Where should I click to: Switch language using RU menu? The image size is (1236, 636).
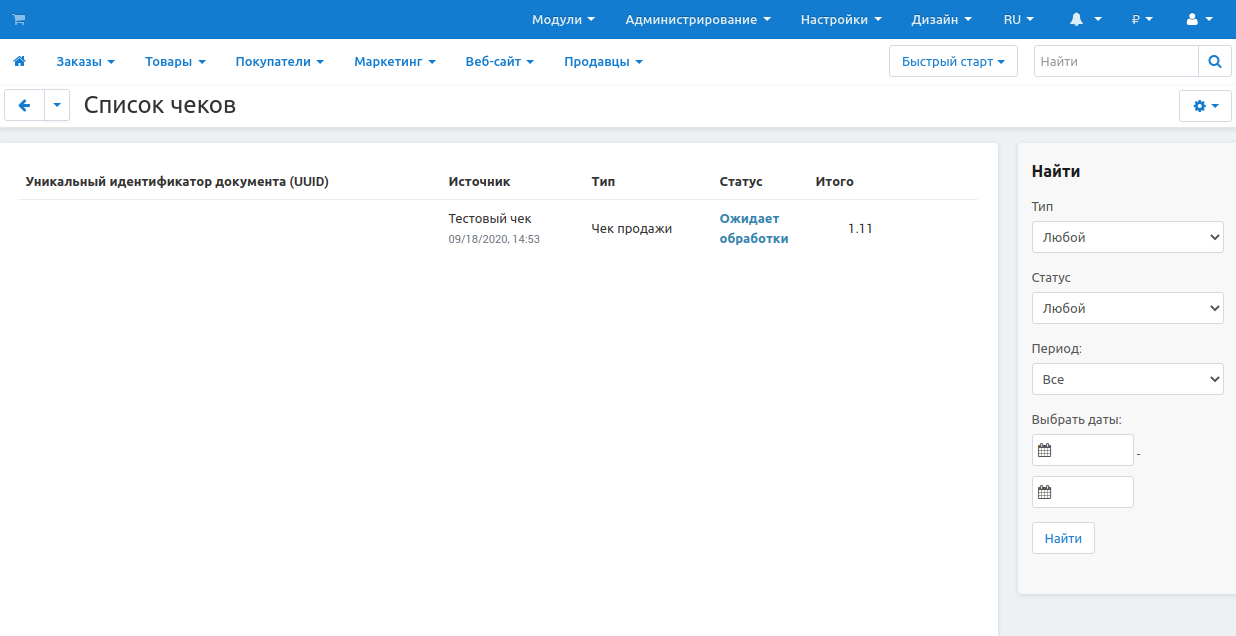(1018, 19)
